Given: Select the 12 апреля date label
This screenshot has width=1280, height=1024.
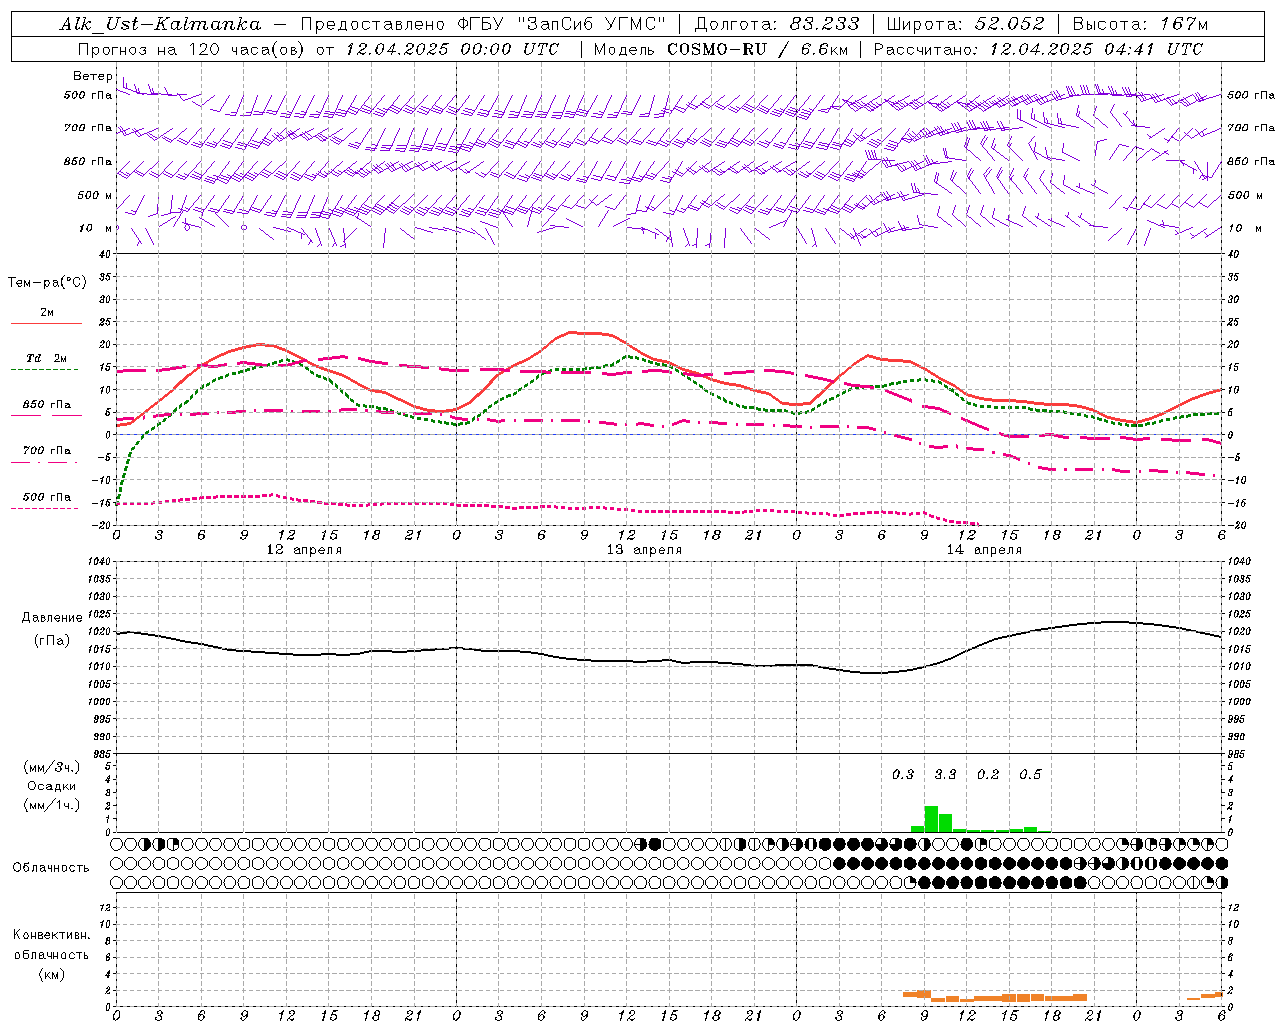Looking at the screenshot, I should [x=303, y=550].
